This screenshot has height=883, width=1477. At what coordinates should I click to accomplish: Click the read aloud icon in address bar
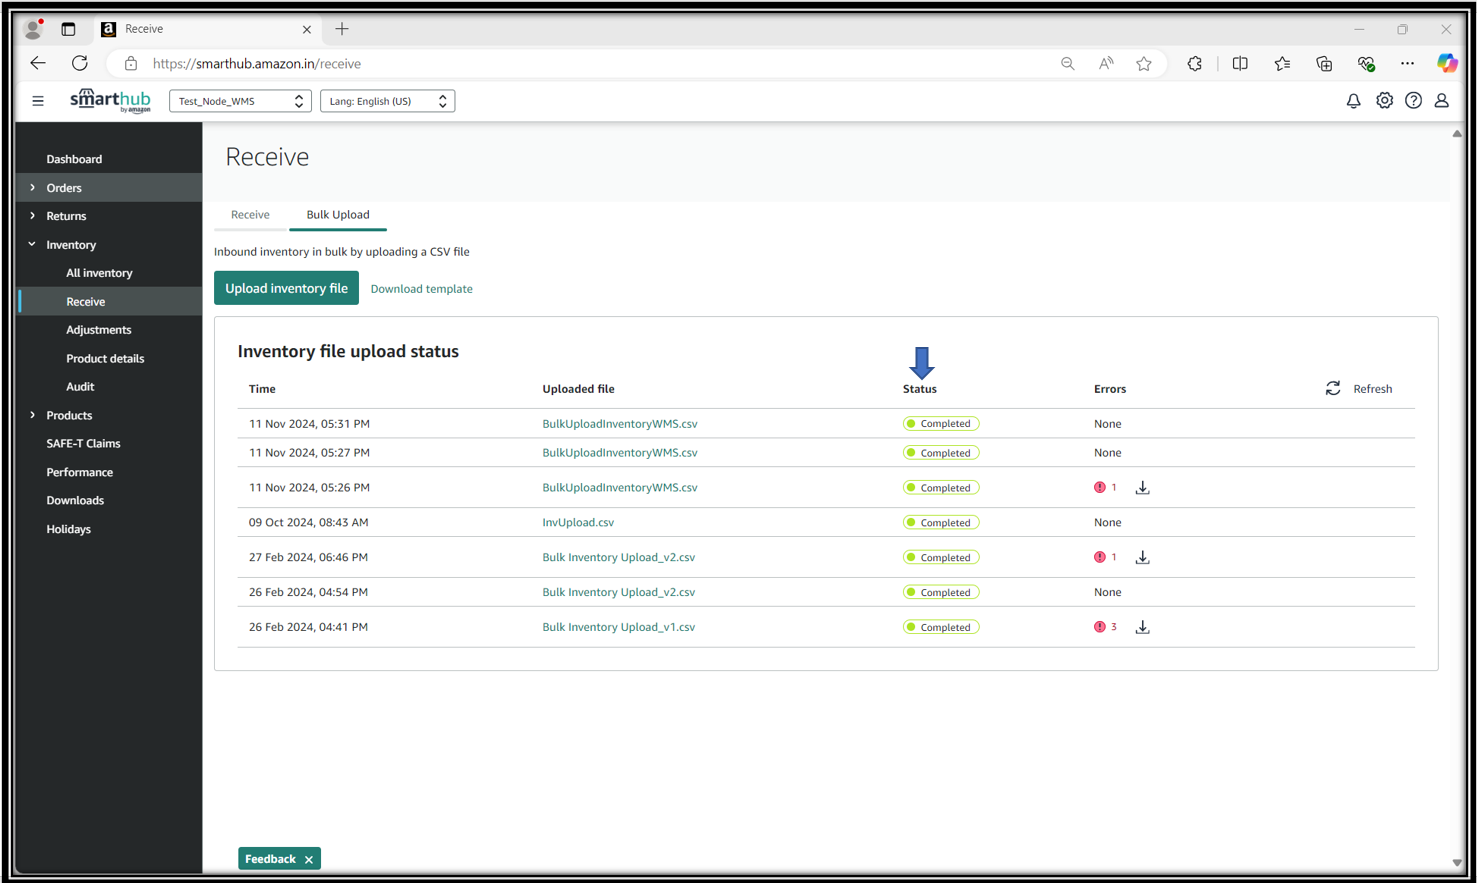click(x=1106, y=63)
